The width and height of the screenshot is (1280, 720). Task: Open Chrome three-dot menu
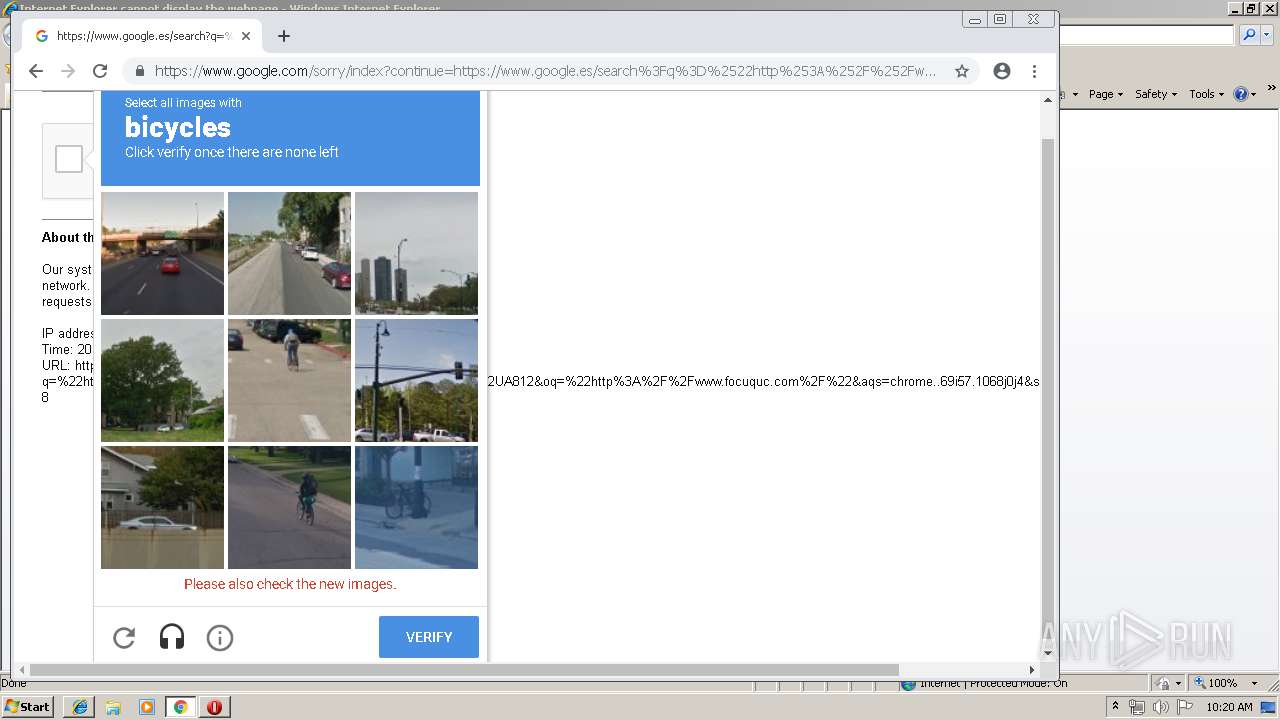(x=1034, y=71)
